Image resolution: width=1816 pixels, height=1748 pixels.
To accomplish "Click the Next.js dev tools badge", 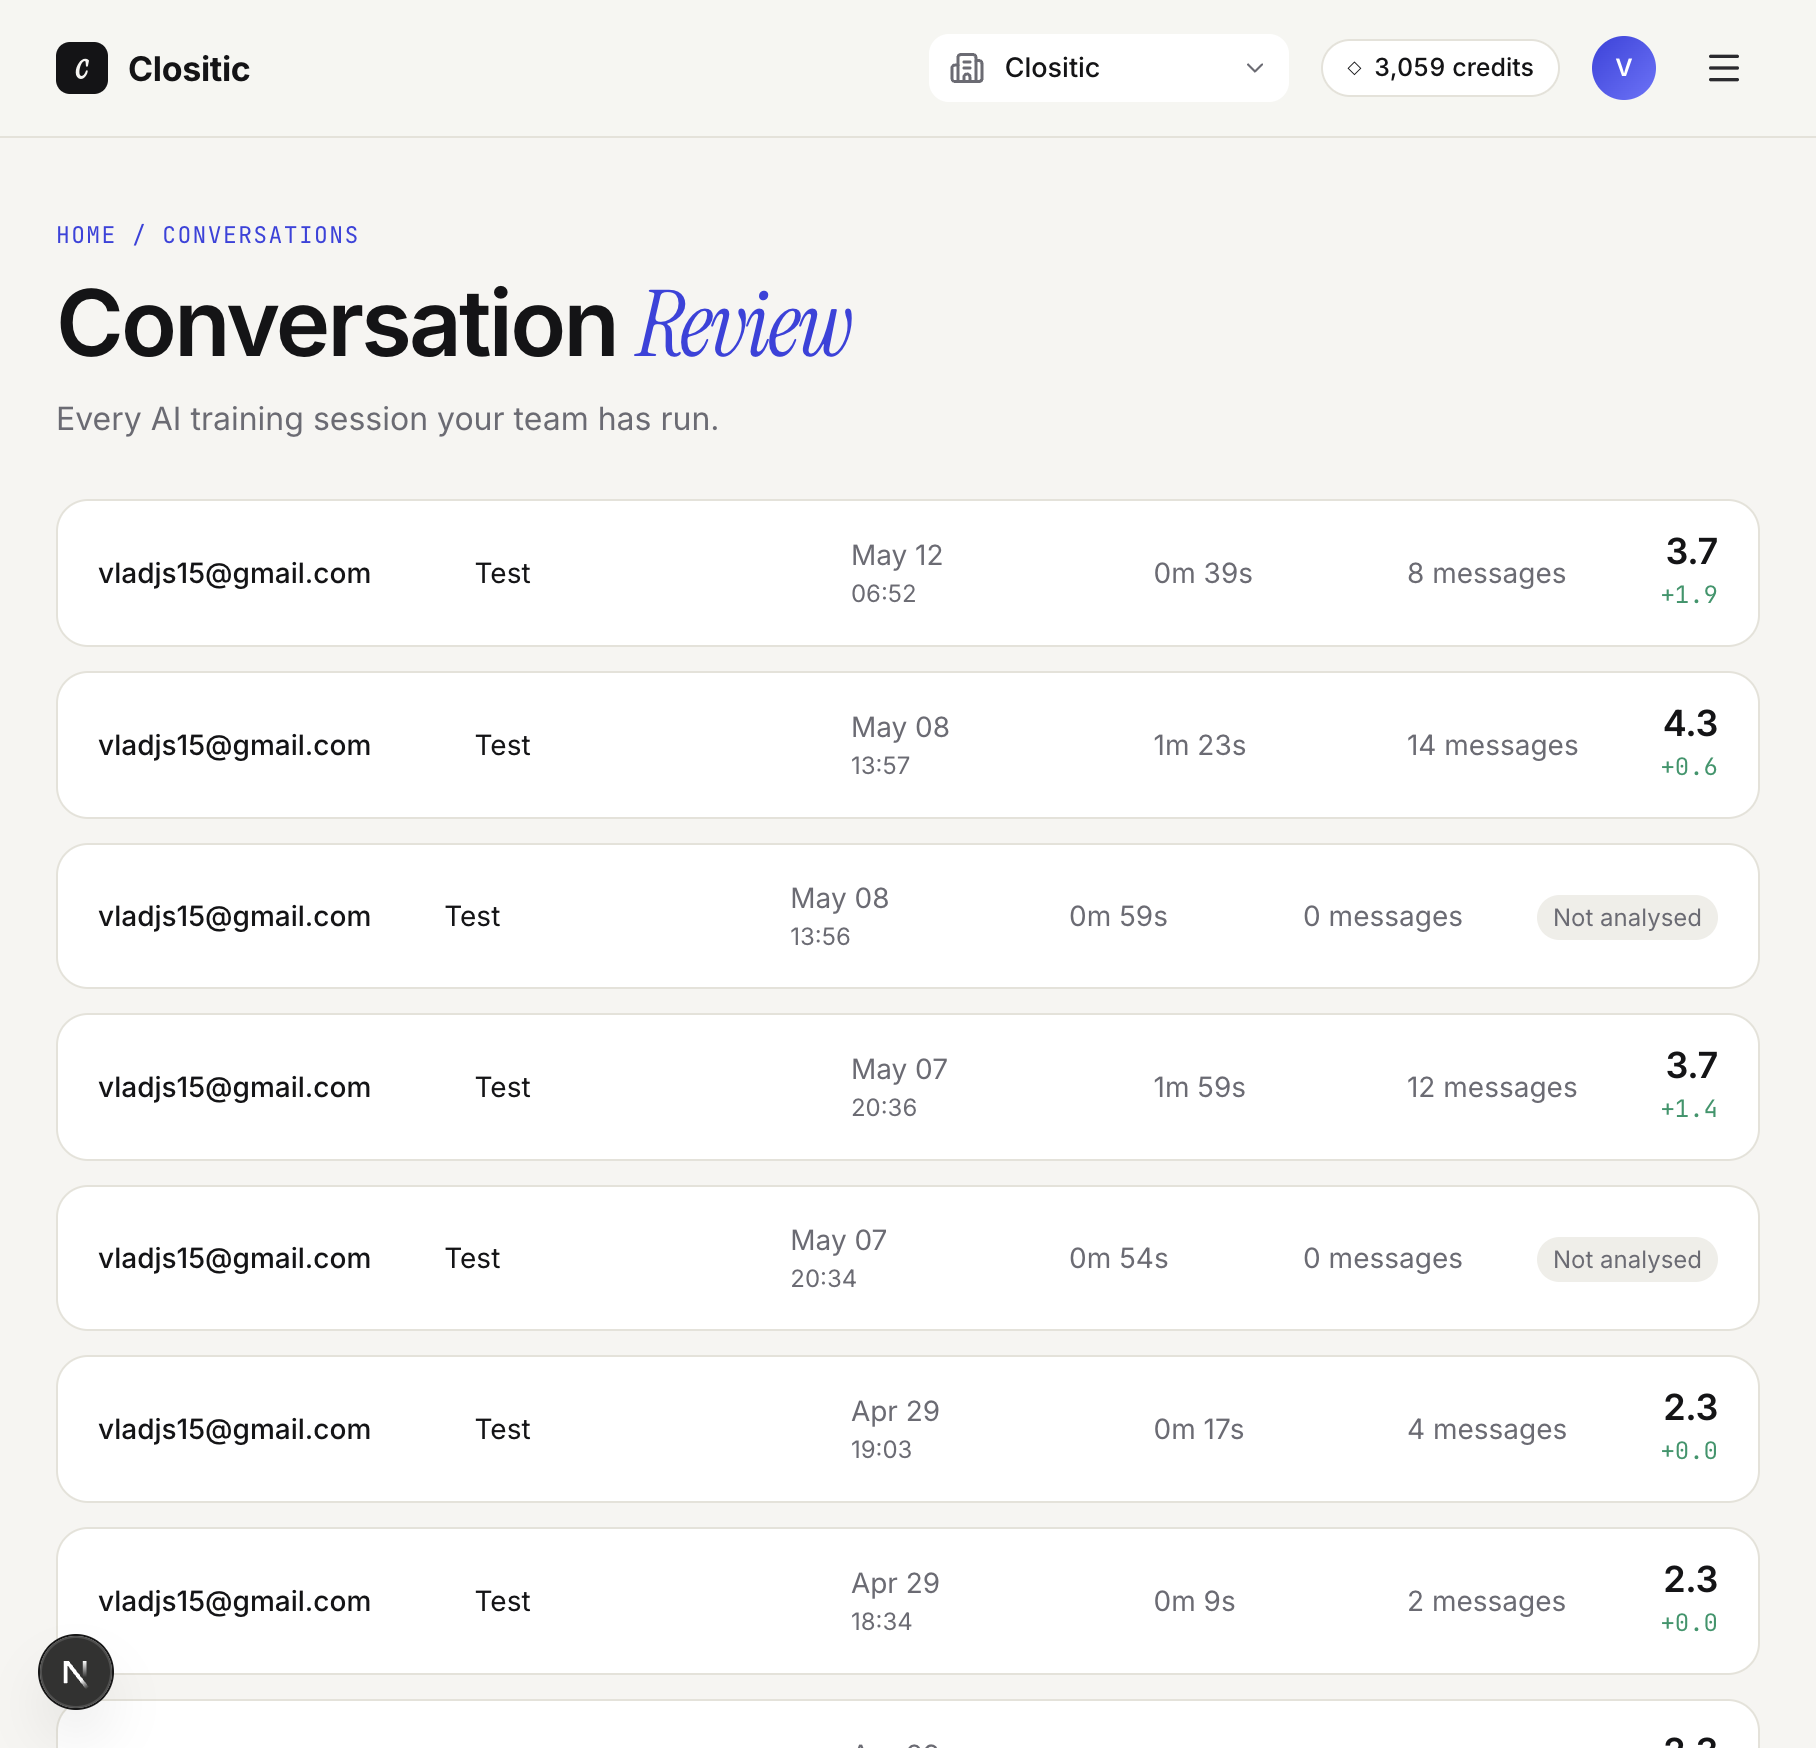I will coord(76,1671).
